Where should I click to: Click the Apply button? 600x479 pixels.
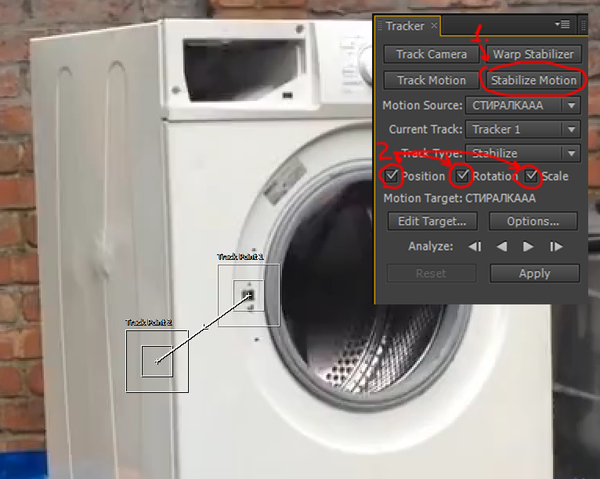pos(535,274)
